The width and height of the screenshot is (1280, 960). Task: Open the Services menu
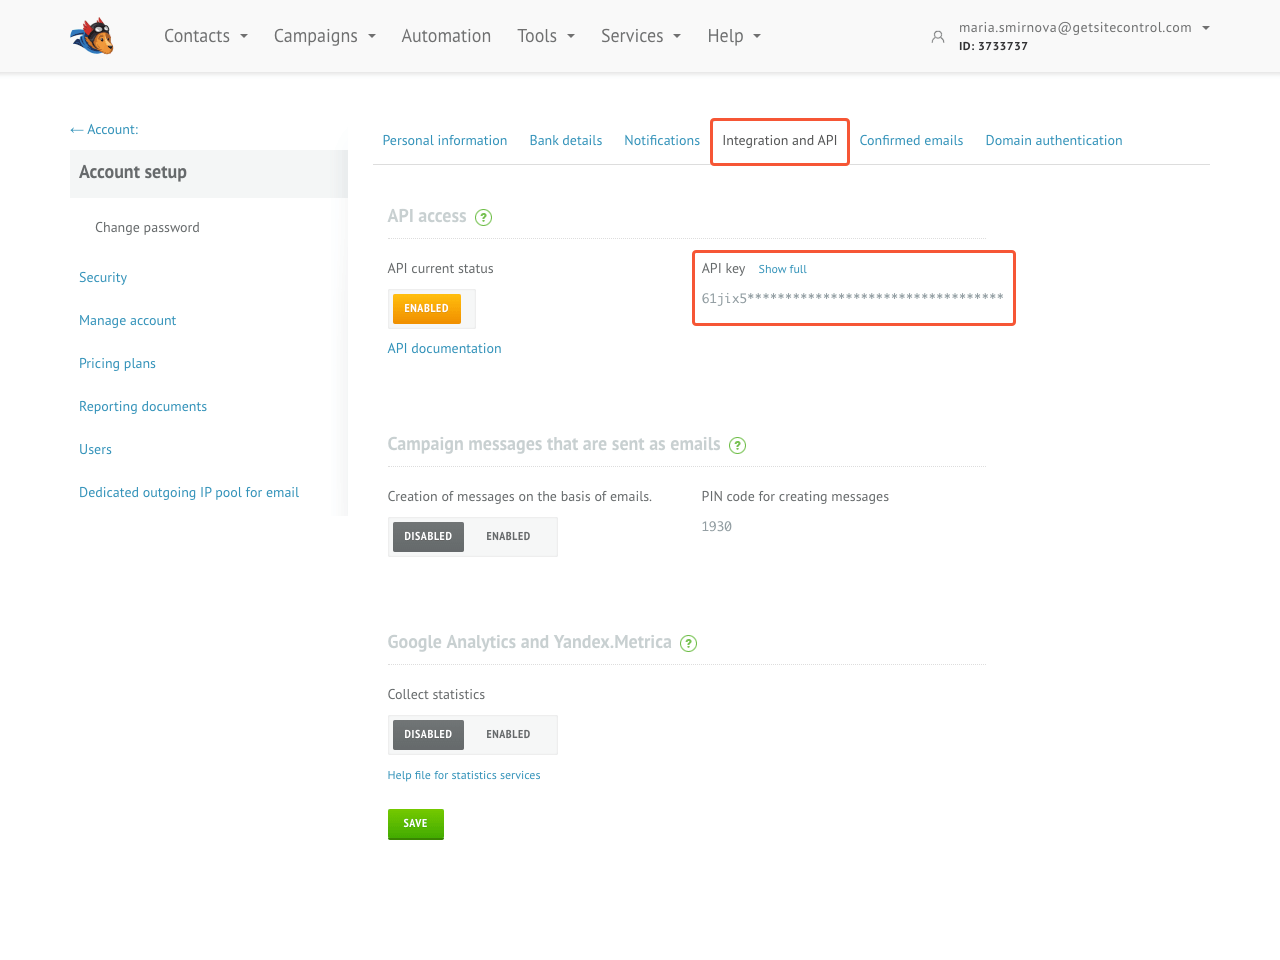640,36
